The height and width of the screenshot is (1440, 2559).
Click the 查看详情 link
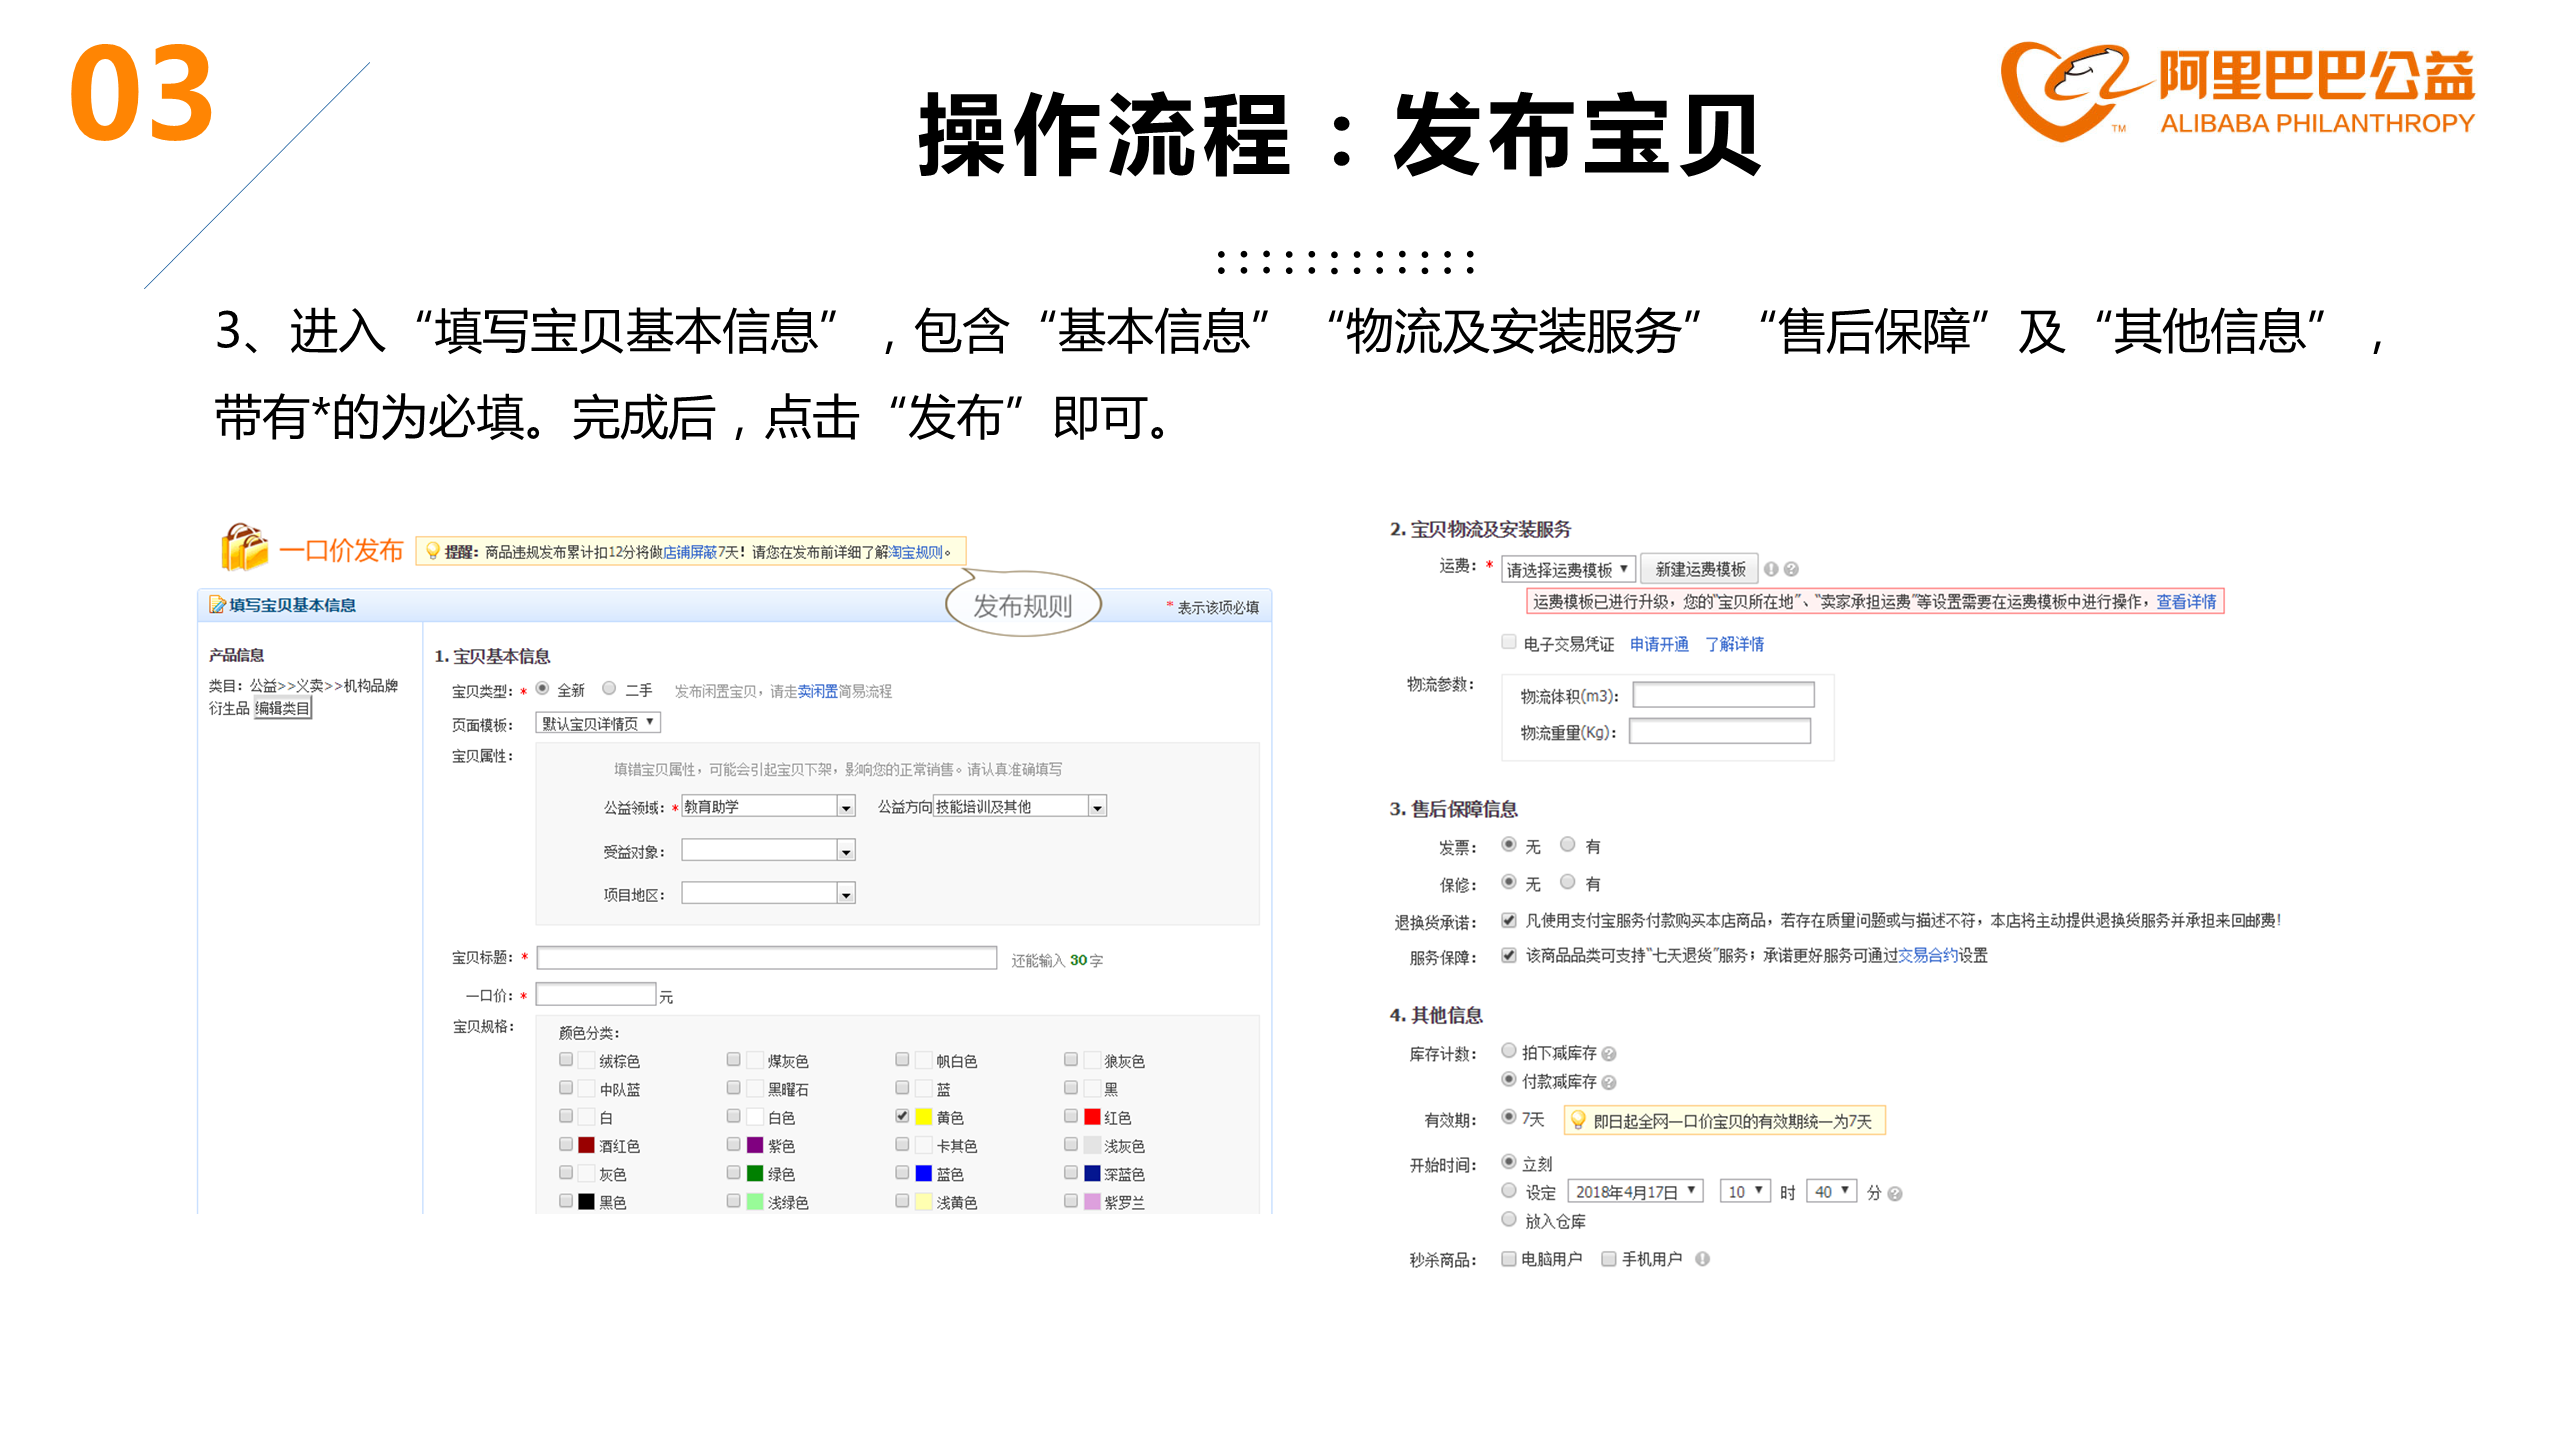coord(2187,601)
